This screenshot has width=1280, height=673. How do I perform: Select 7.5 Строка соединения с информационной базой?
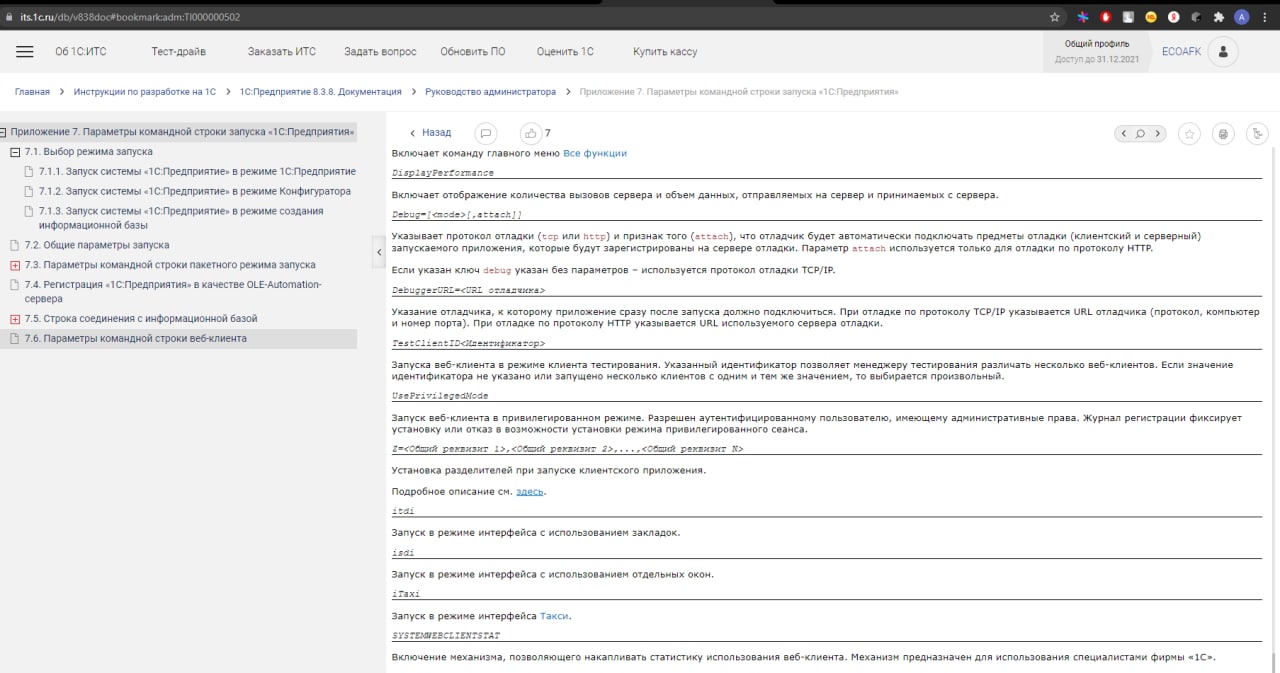click(x=141, y=319)
